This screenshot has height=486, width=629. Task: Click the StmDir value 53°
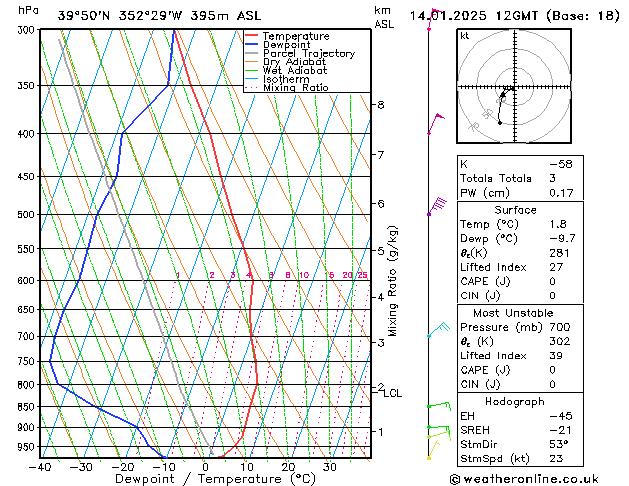558,444
